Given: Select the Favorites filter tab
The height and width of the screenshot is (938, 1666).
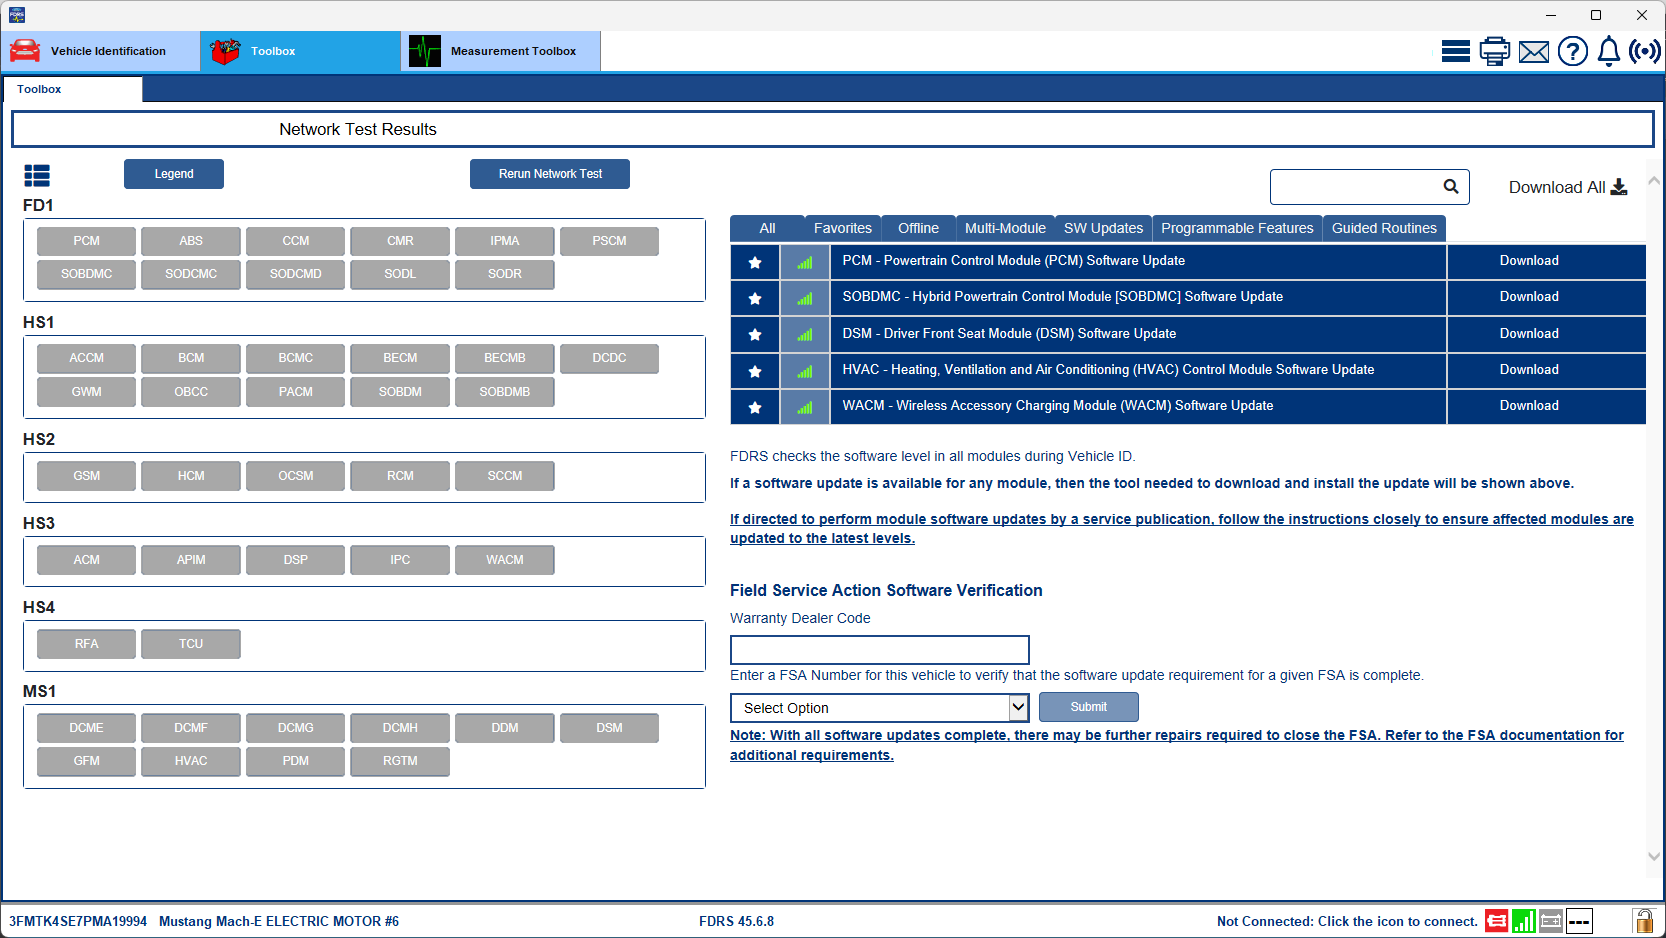Looking at the screenshot, I should 843,228.
